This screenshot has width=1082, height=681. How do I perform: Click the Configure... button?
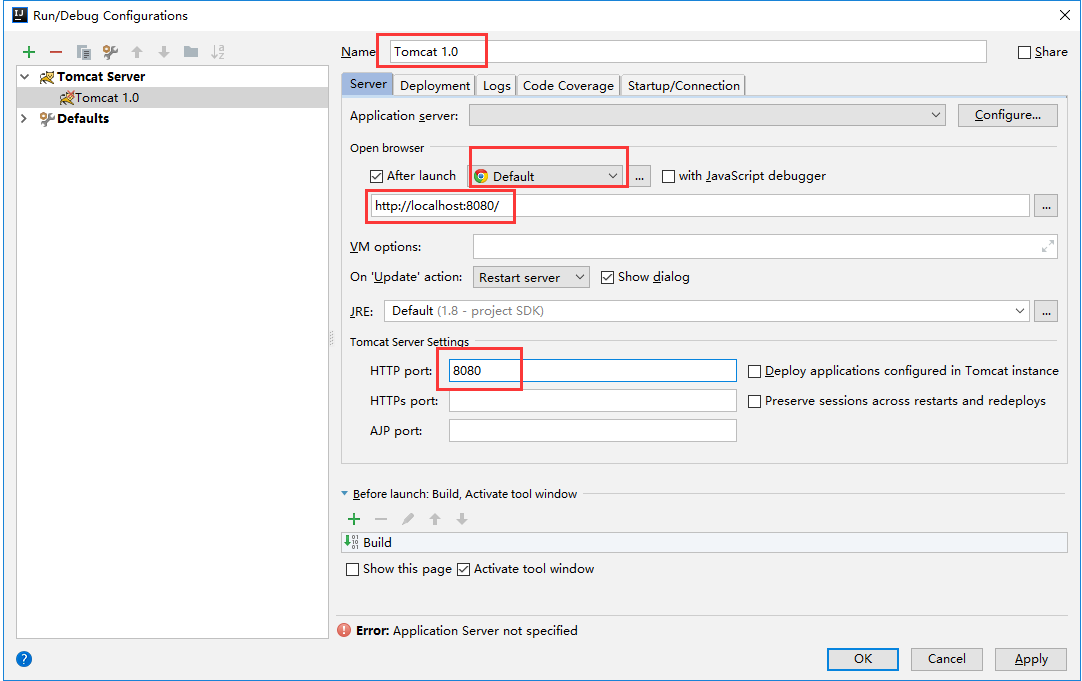[1007, 115]
